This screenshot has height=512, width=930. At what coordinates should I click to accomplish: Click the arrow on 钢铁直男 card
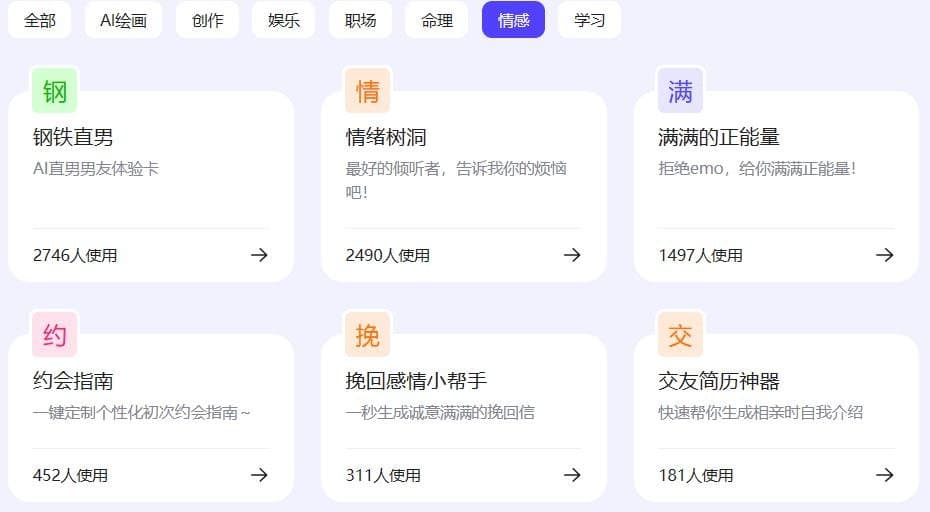tap(259, 255)
